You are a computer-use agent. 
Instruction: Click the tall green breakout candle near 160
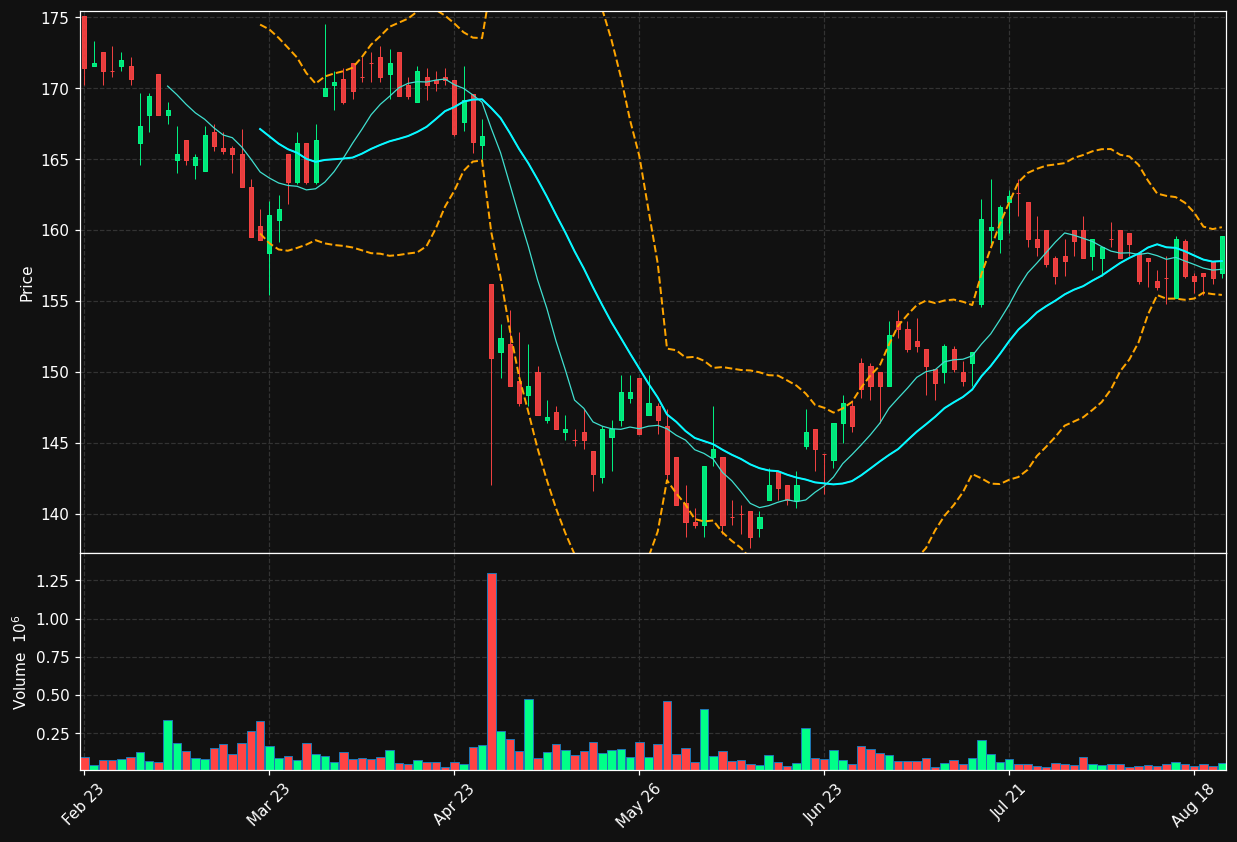pyautogui.click(x=982, y=262)
